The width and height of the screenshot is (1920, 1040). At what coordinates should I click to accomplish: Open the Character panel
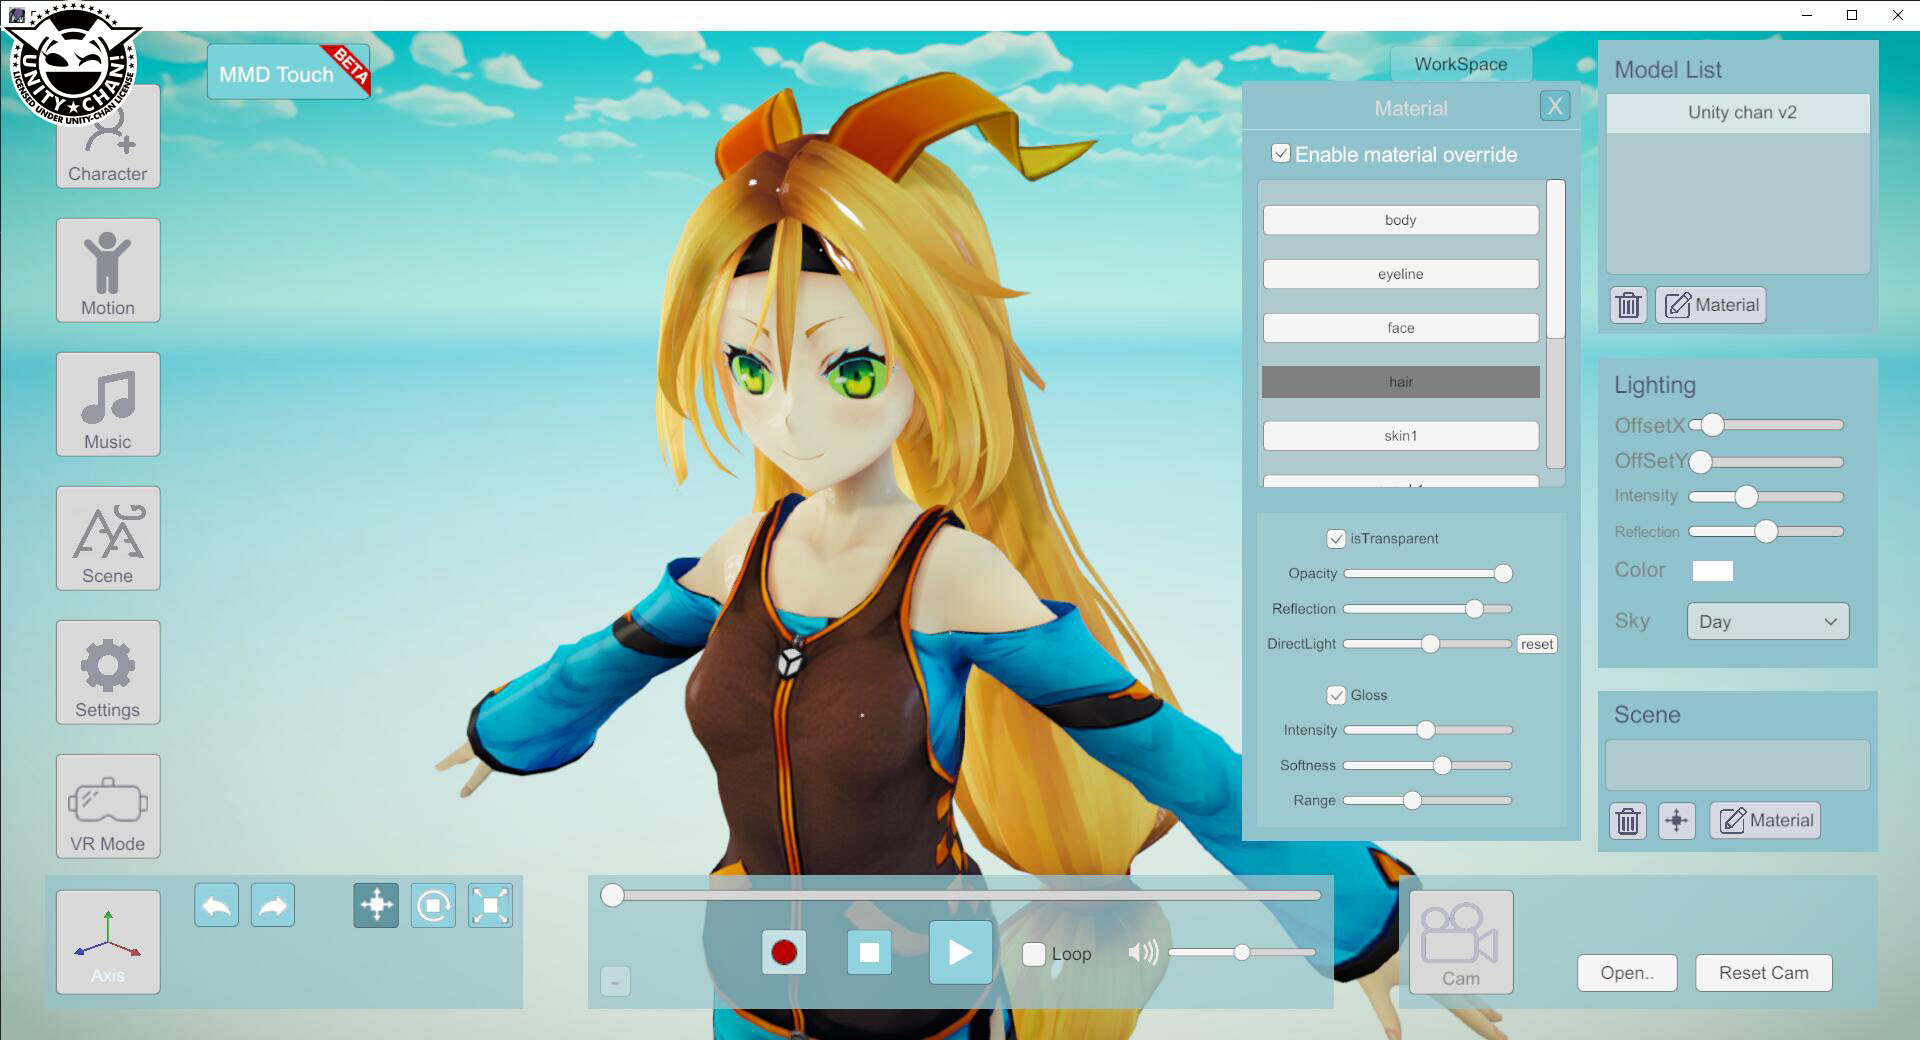coord(107,137)
